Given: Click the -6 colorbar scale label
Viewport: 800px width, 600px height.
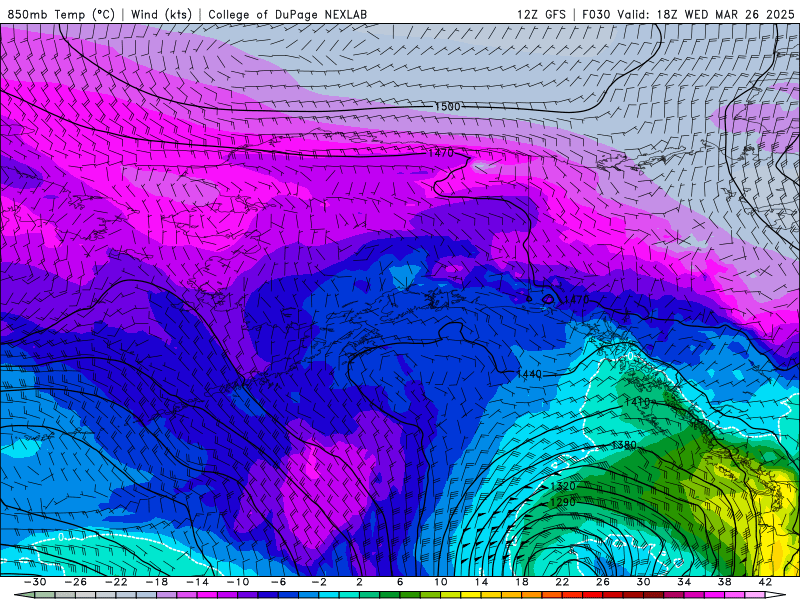Looking at the screenshot, I should (279, 582).
